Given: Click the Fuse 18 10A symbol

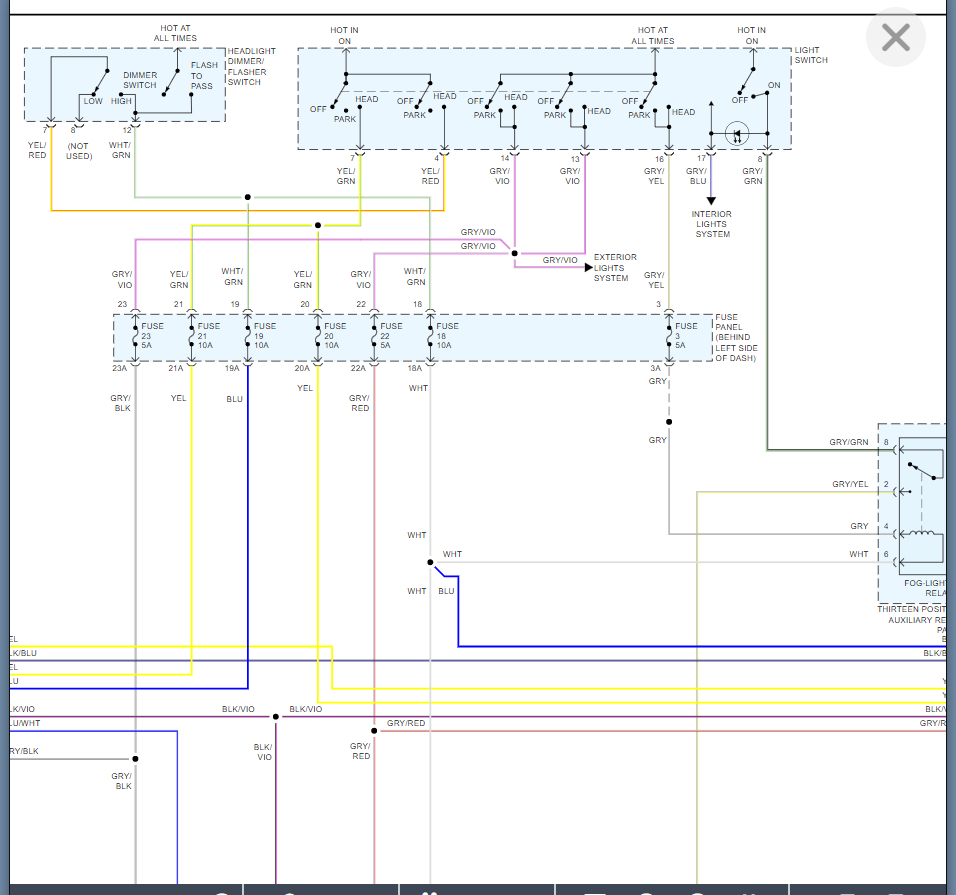Looking at the screenshot, I should point(431,337).
